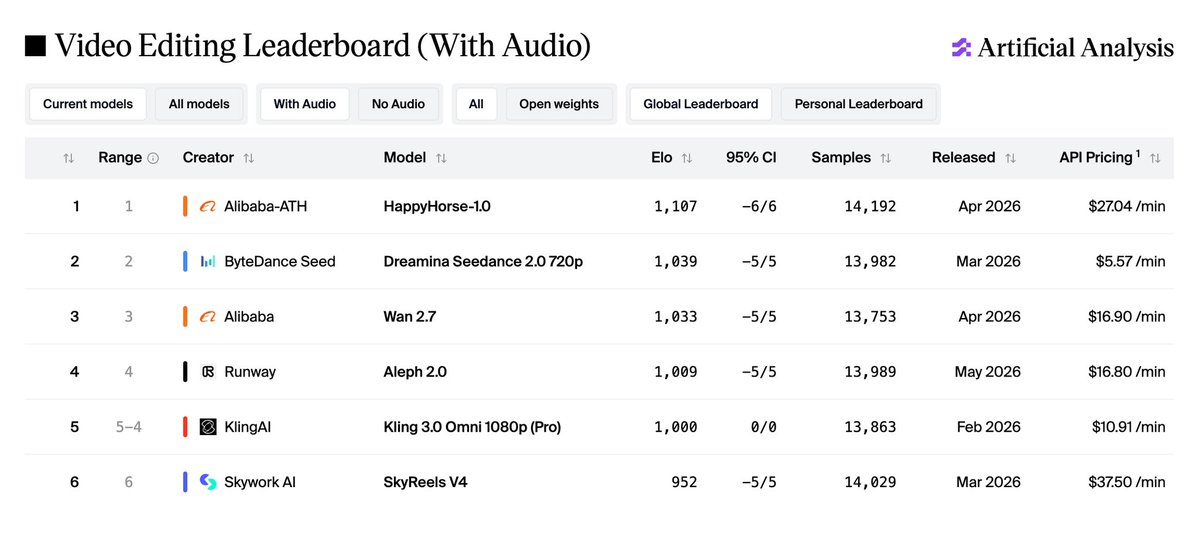This screenshot has height=534, width=1199.
Task: Open the Range column info icon
Action: [153, 158]
